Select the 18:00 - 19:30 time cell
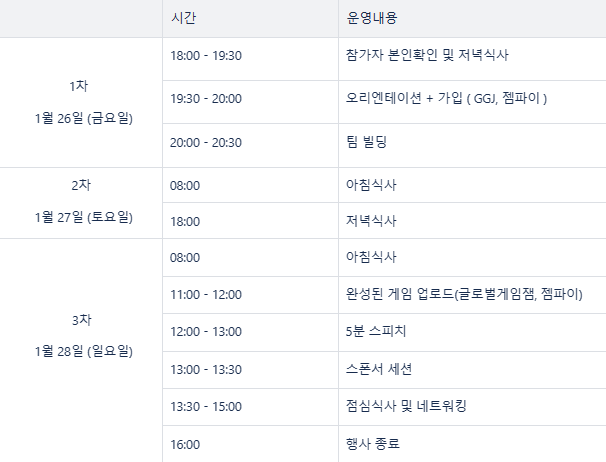This screenshot has width=606, height=462. tap(207, 56)
